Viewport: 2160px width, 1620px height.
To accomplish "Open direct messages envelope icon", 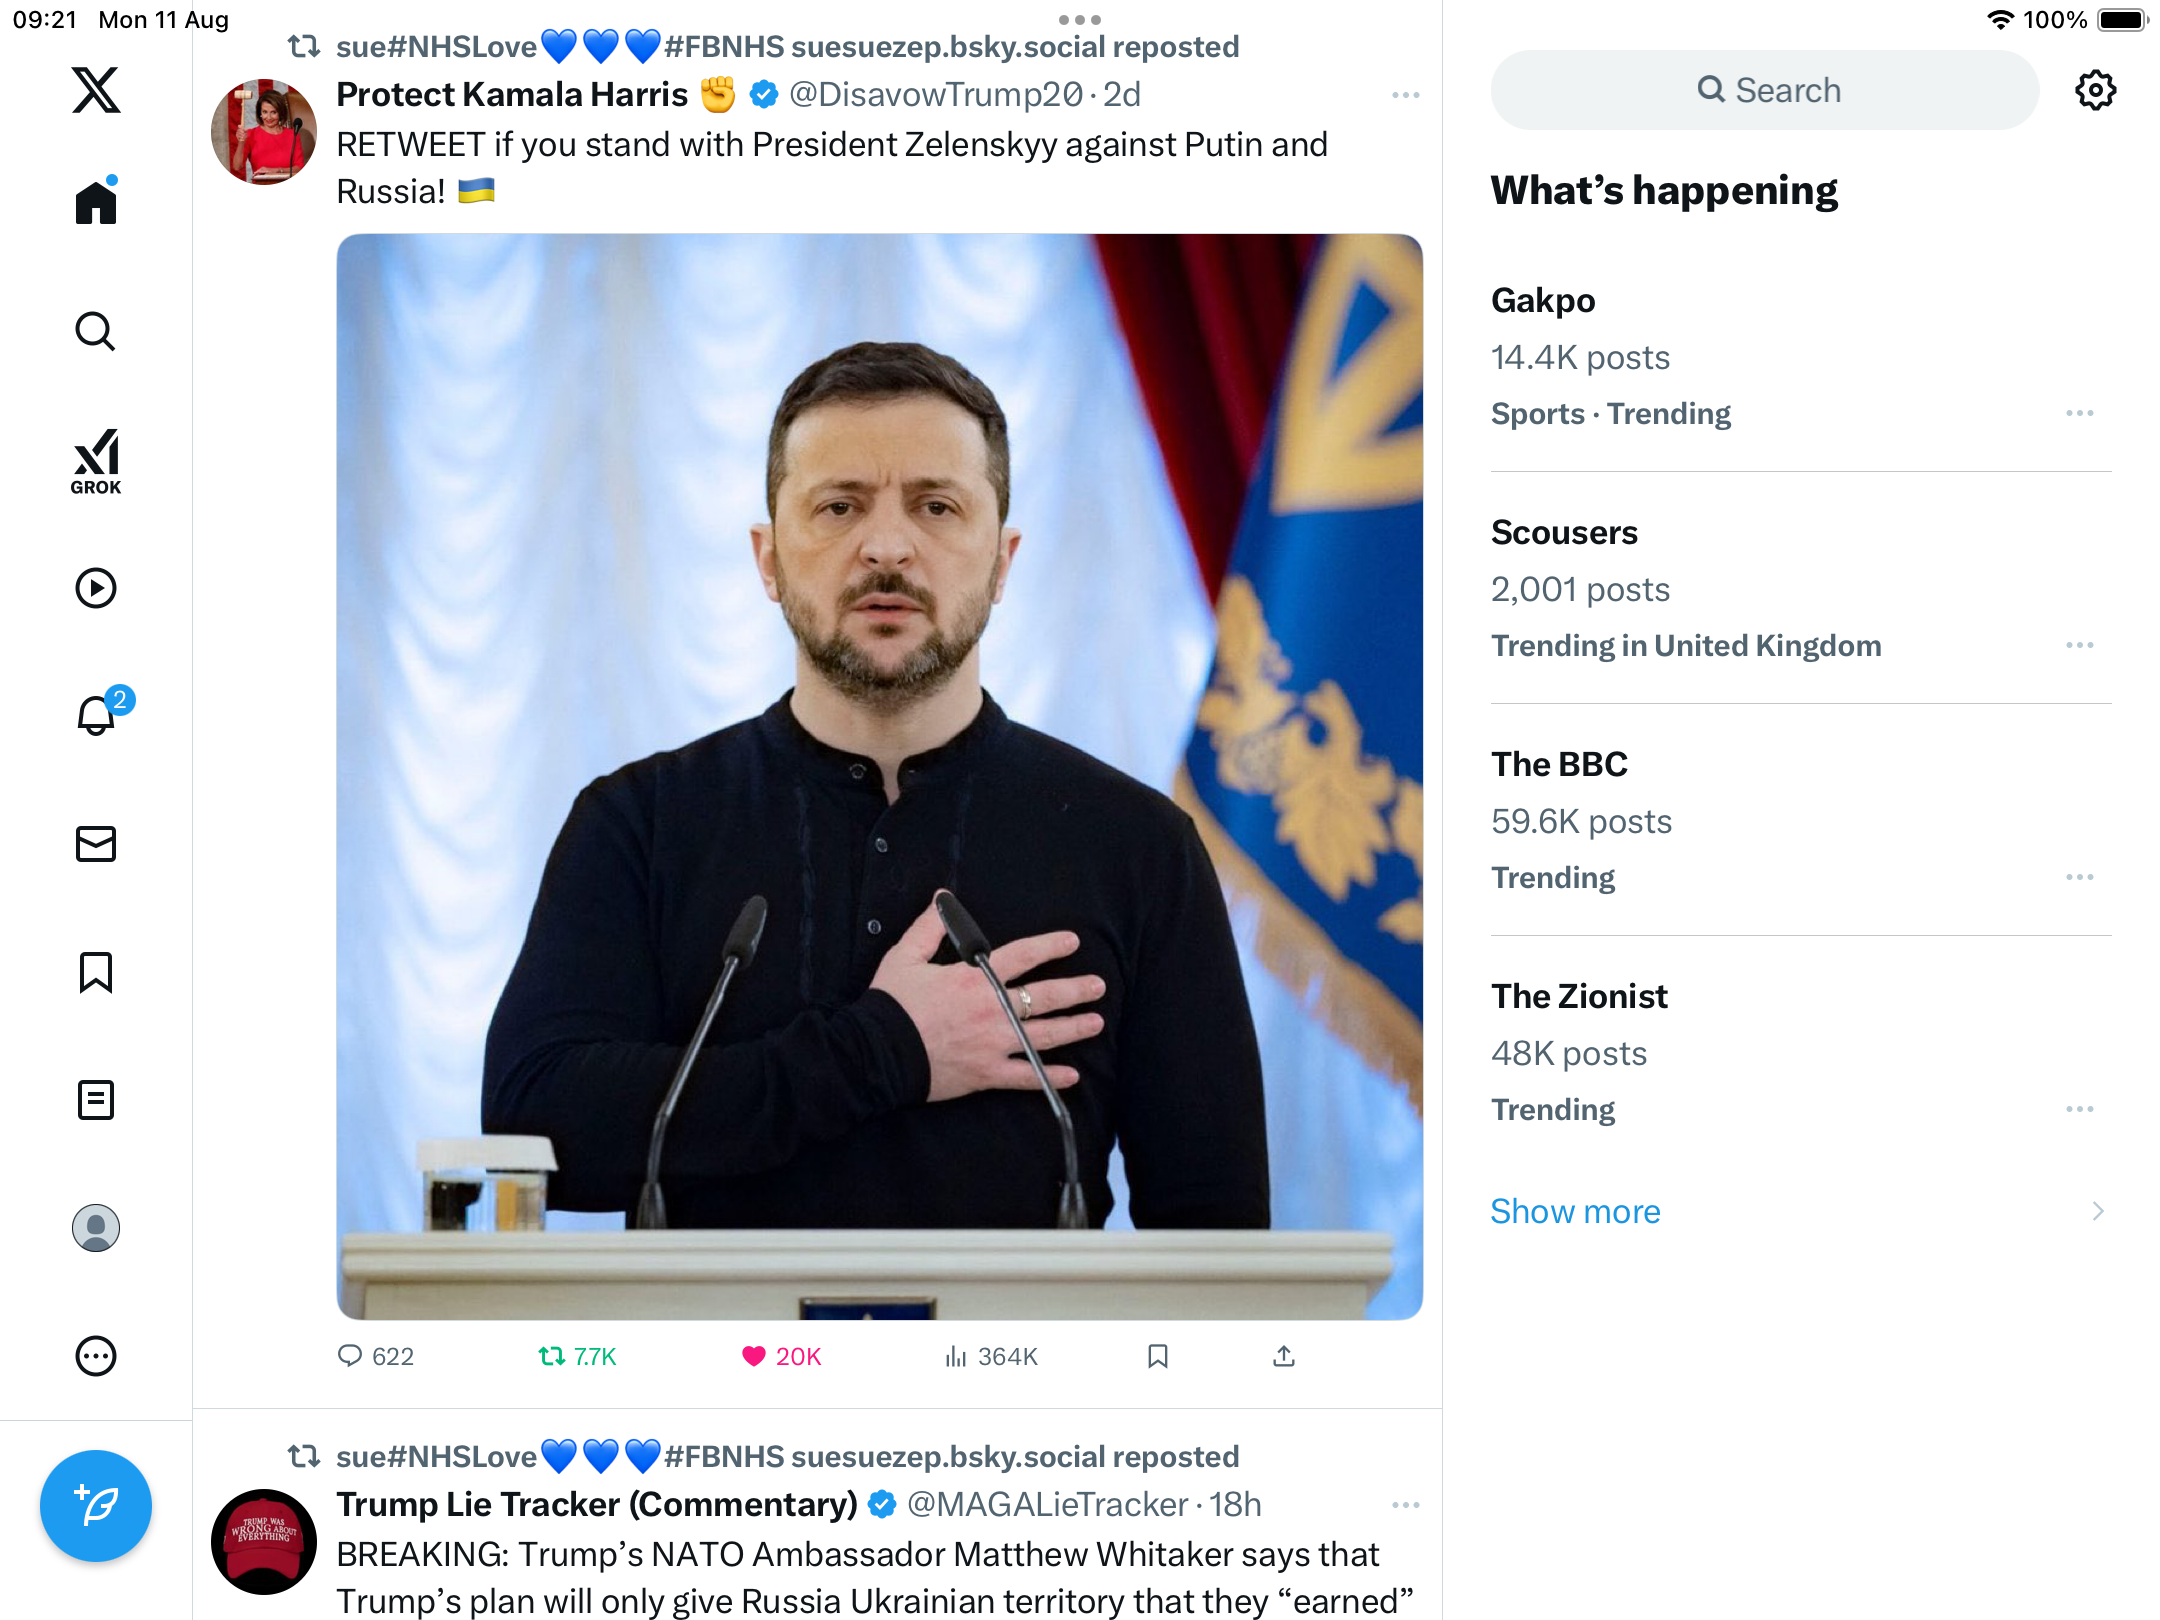I will tap(96, 844).
